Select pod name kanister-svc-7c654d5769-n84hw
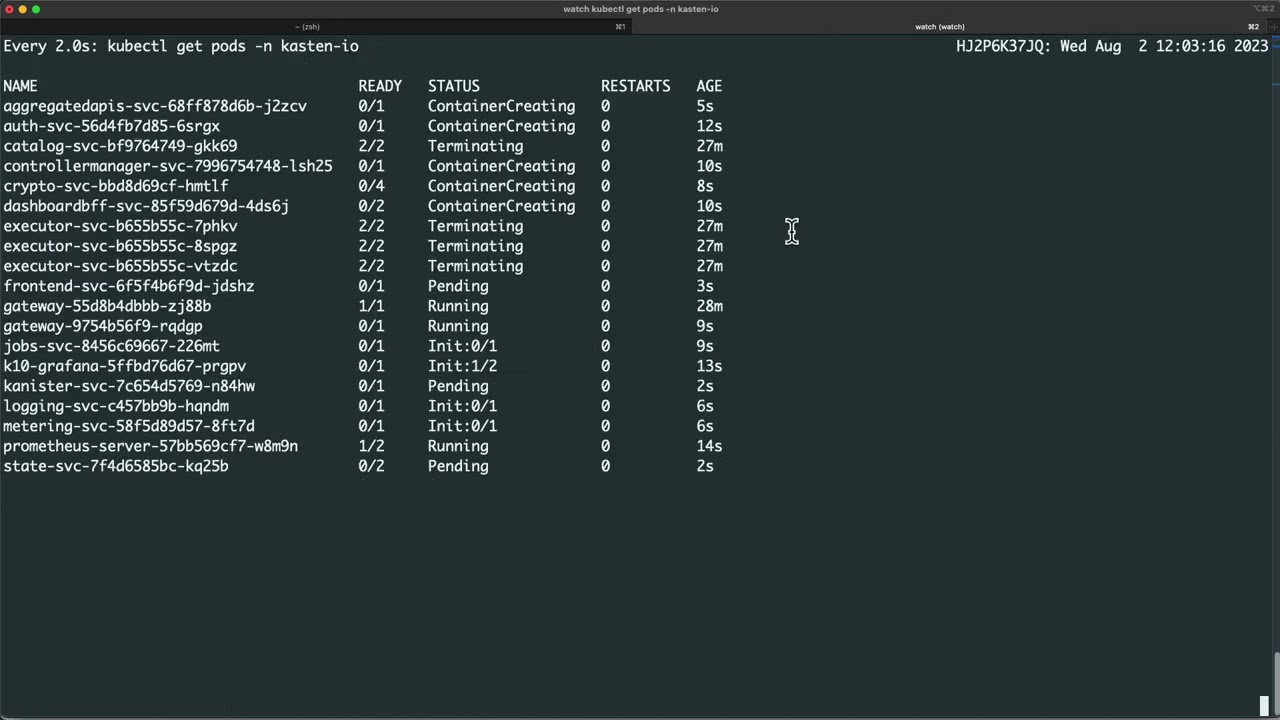The height and width of the screenshot is (720, 1280). 129,386
